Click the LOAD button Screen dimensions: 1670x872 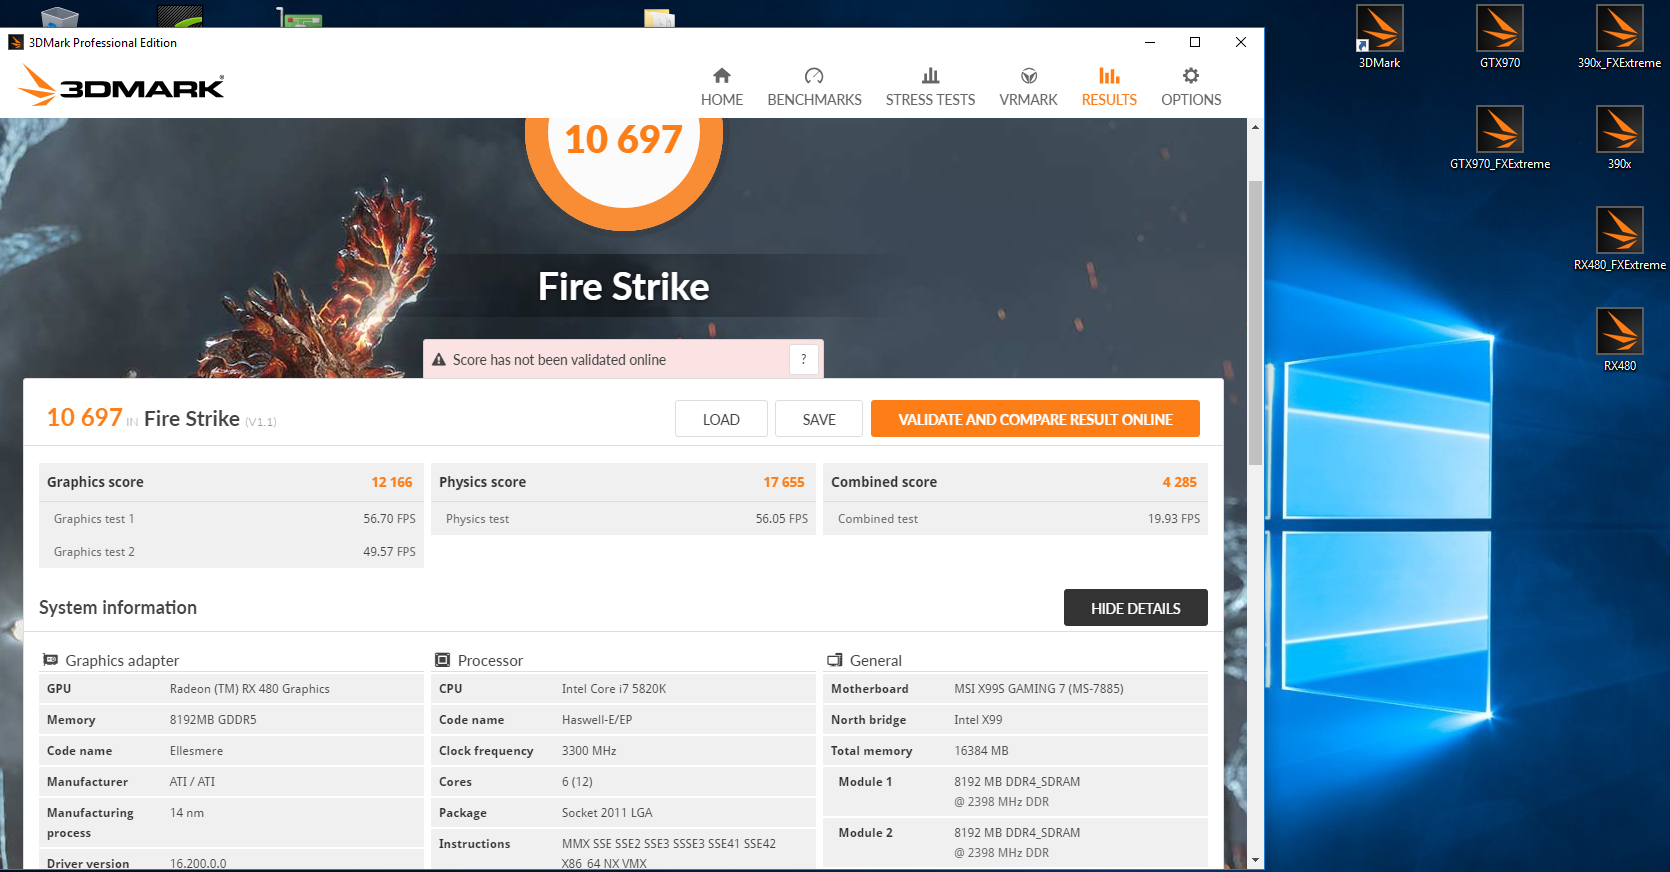point(721,419)
